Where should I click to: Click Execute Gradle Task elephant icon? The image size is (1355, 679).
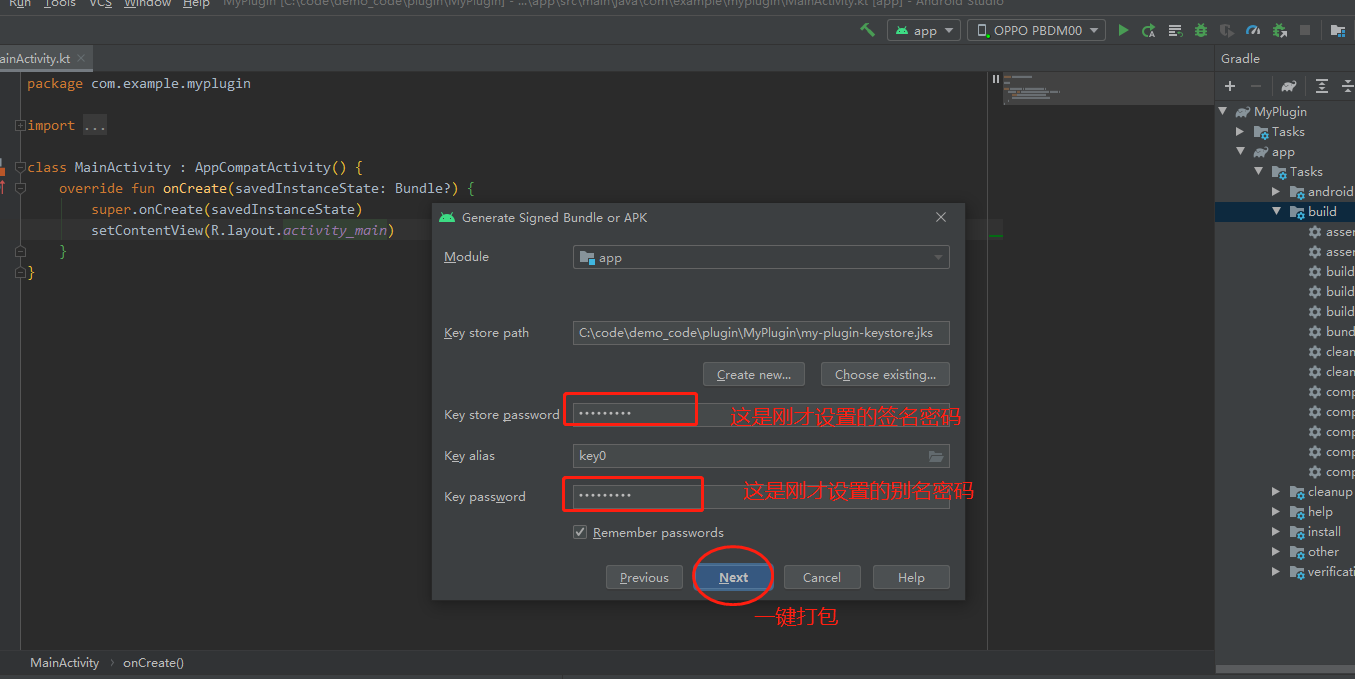tap(1289, 86)
